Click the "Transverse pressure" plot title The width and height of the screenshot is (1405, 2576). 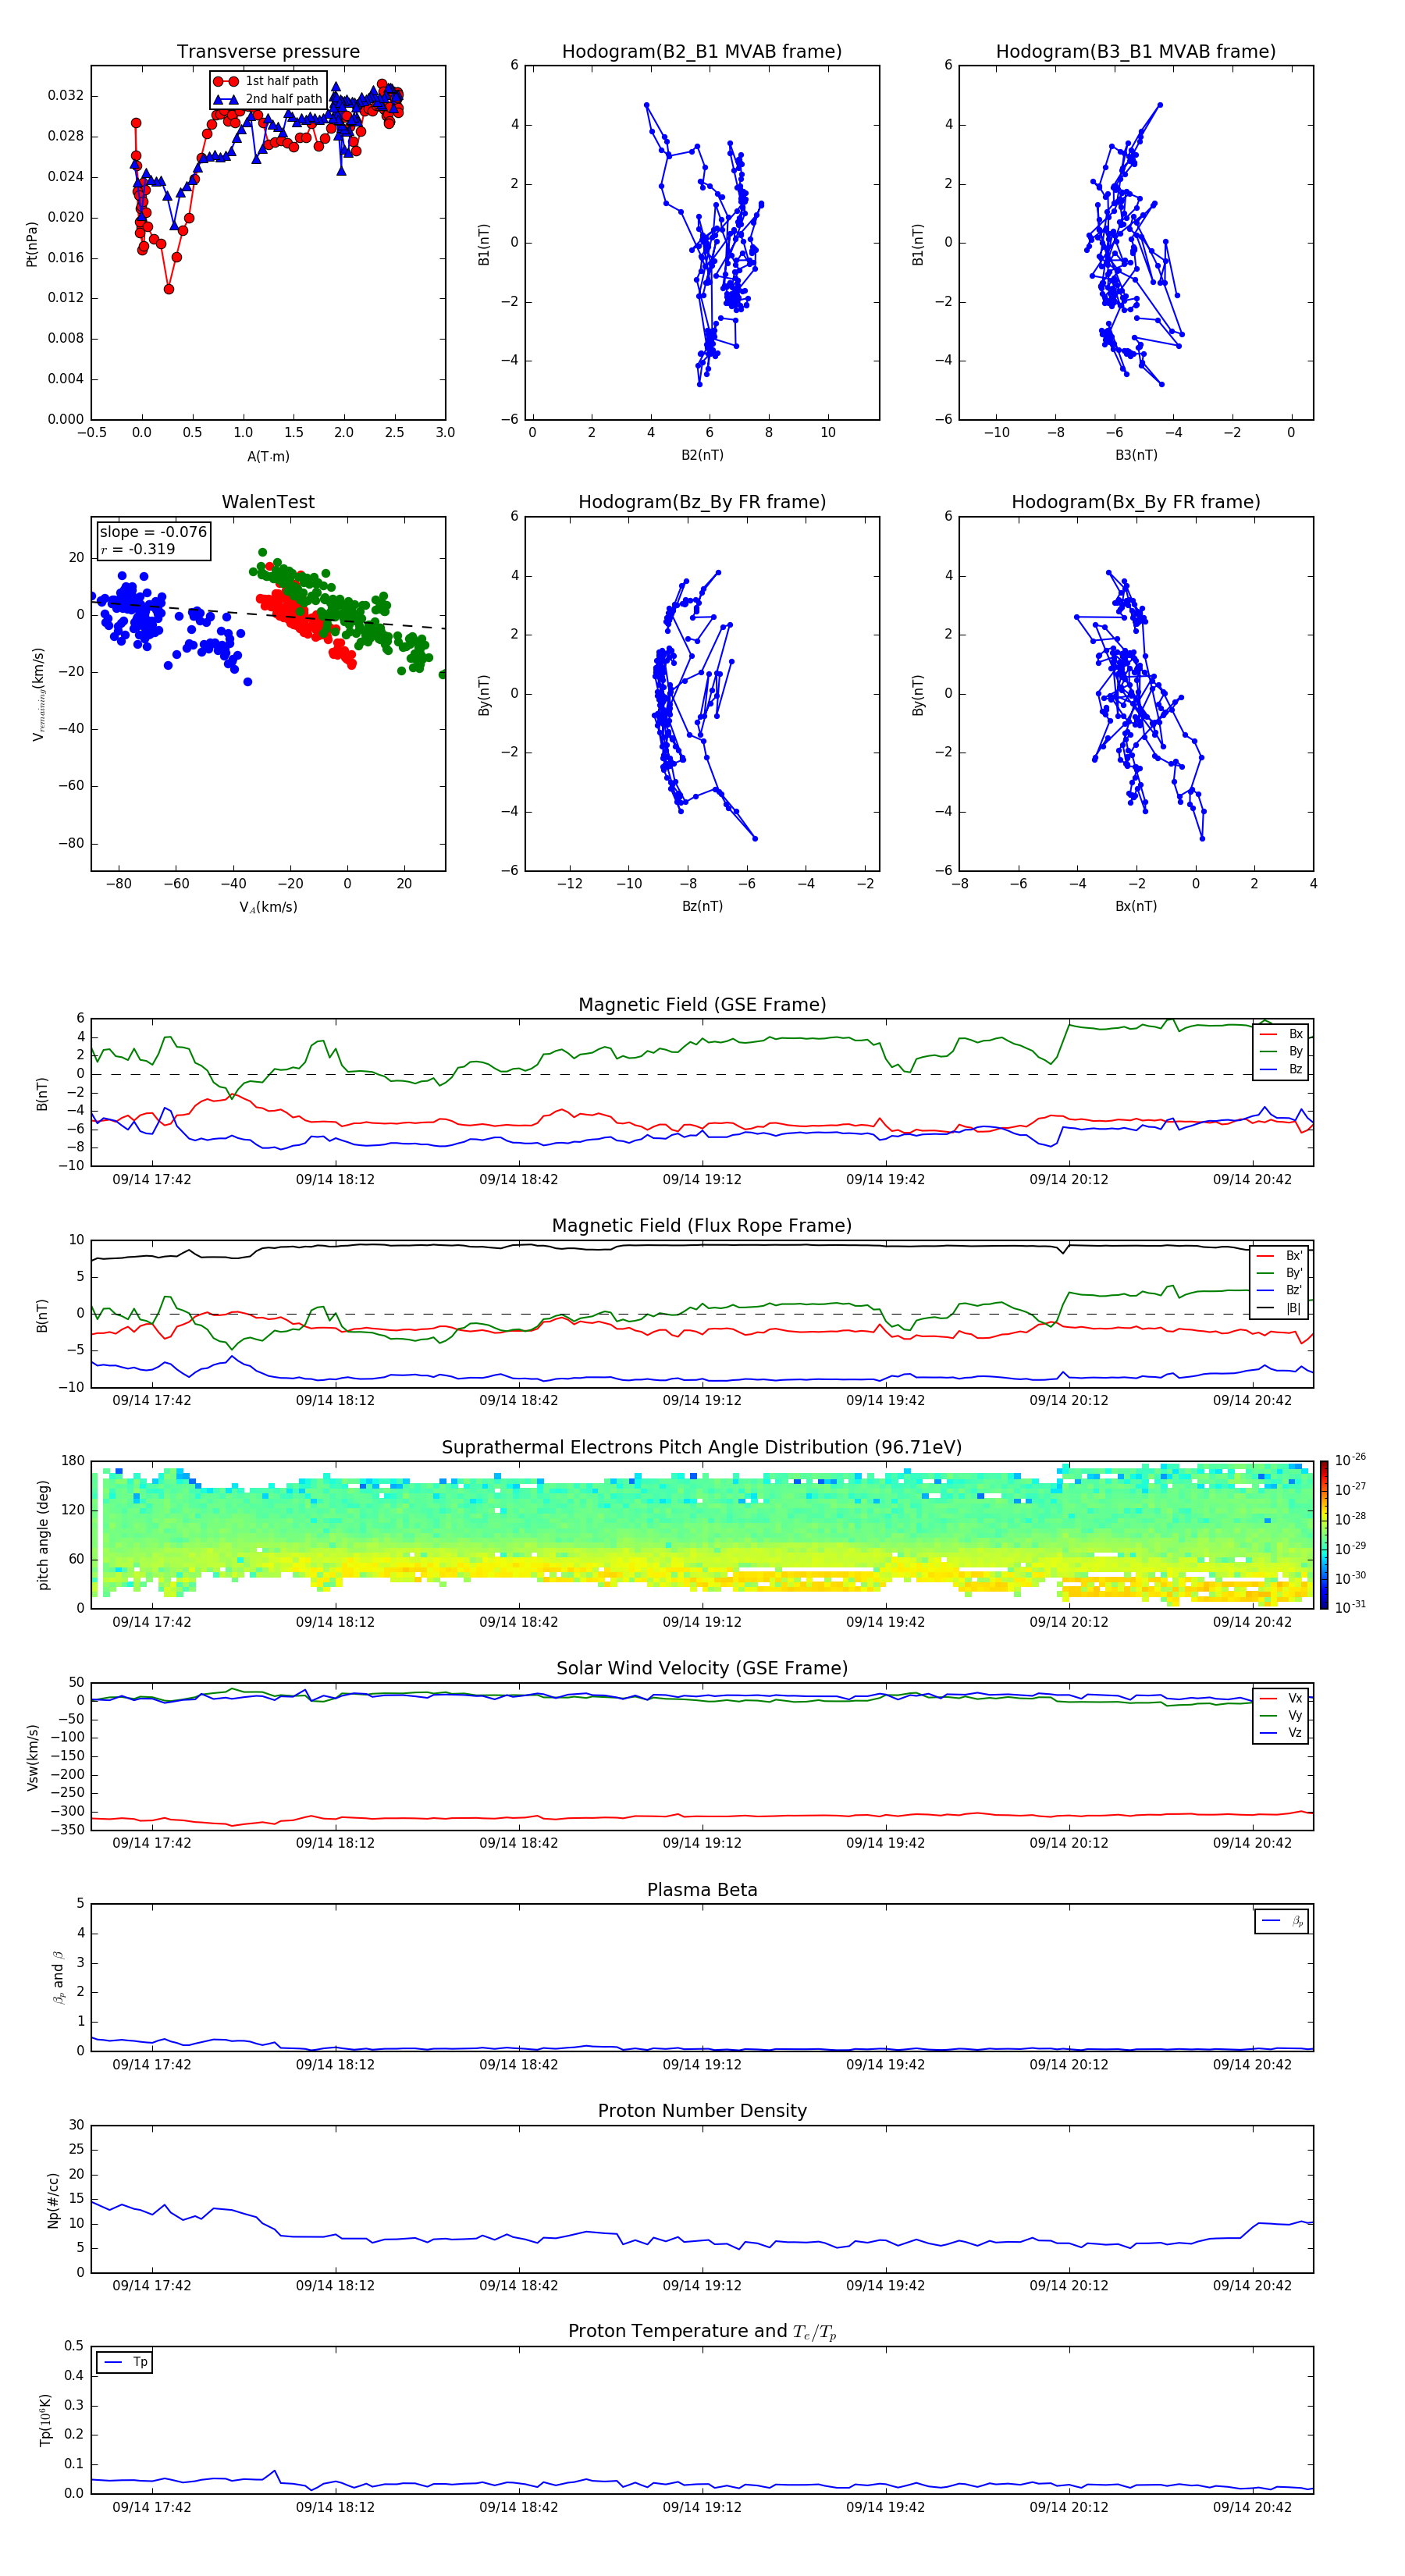click(x=268, y=52)
